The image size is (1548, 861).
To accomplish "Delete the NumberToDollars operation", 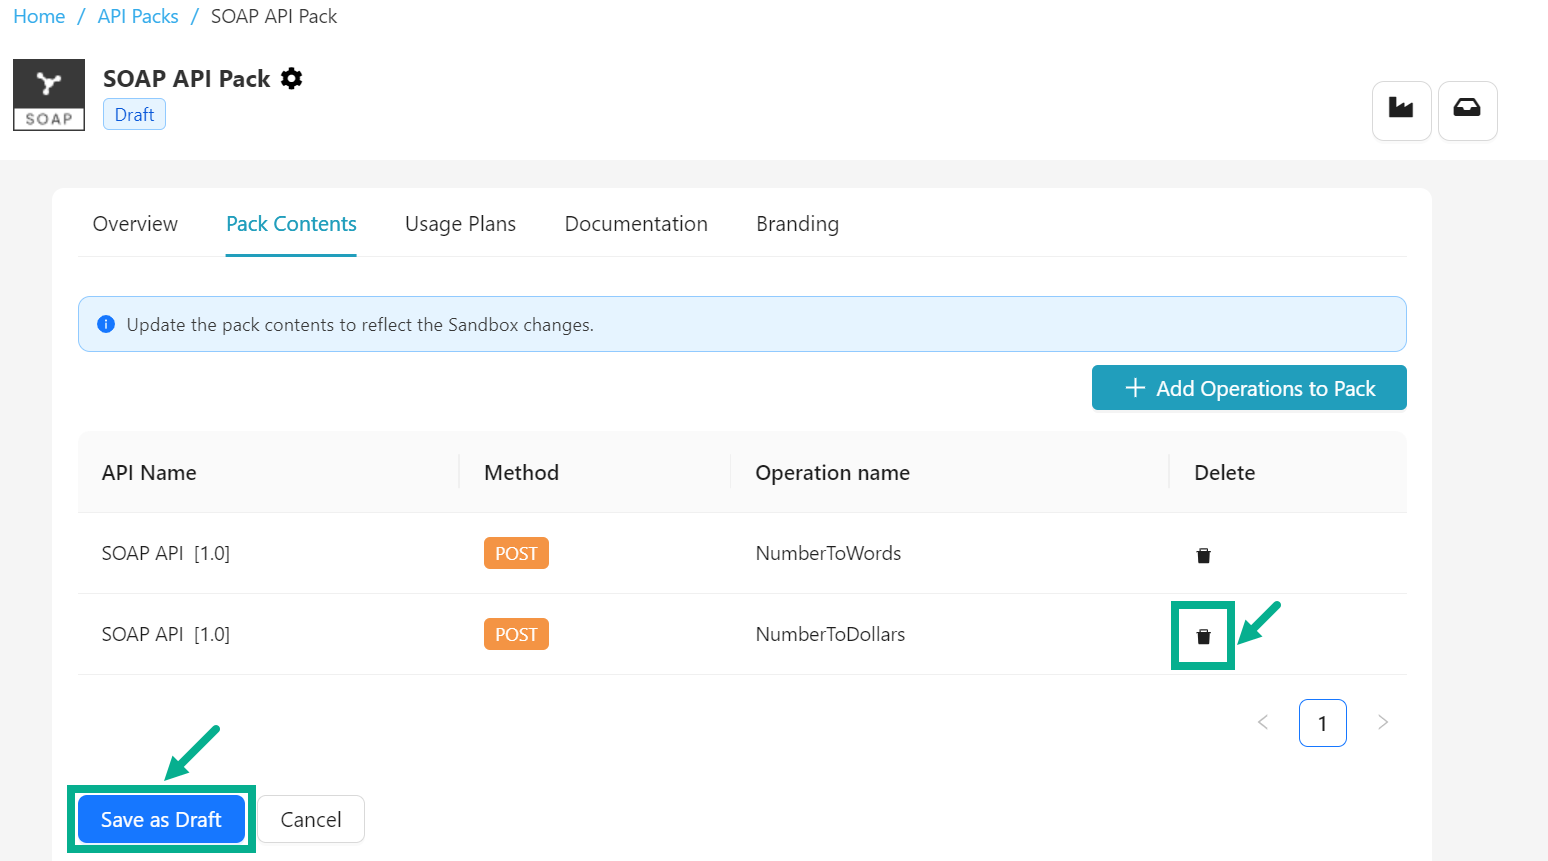I will pyautogui.click(x=1203, y=636).
